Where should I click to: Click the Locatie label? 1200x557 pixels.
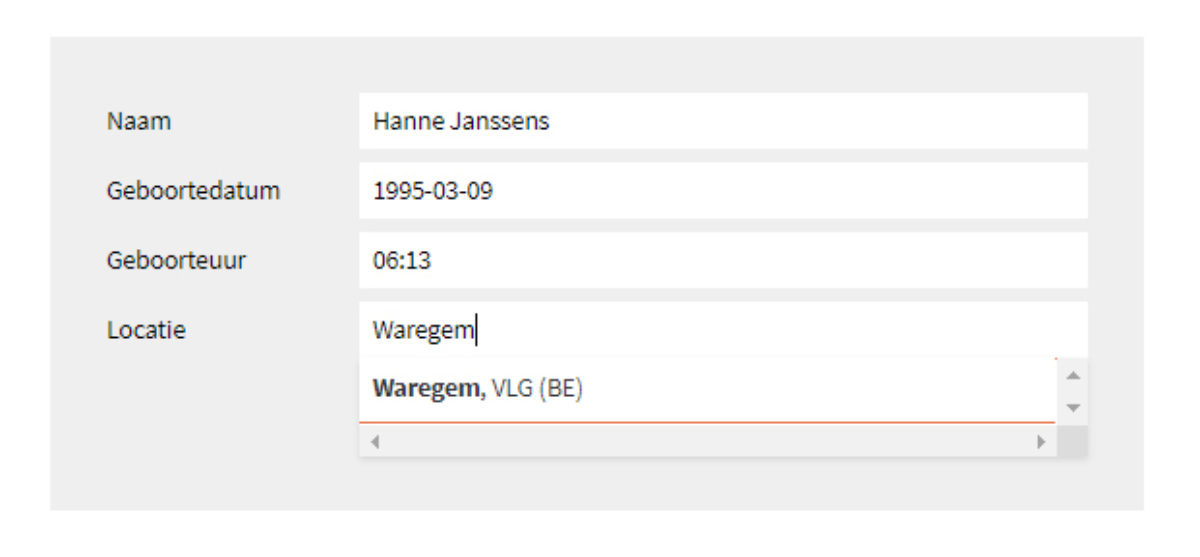point(146,330)
